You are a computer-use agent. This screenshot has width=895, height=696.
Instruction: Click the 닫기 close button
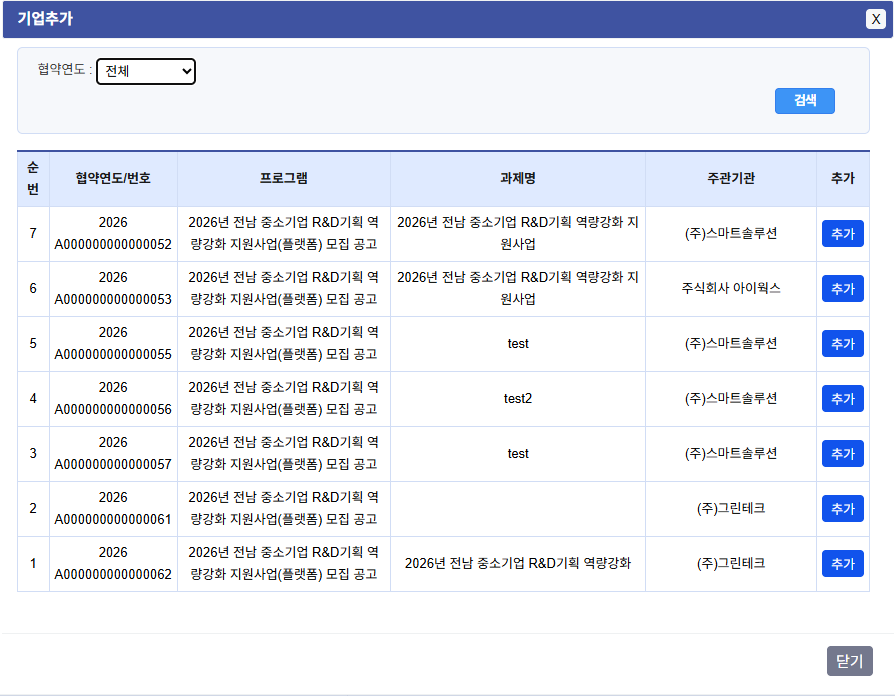click(x=849, y=661)
